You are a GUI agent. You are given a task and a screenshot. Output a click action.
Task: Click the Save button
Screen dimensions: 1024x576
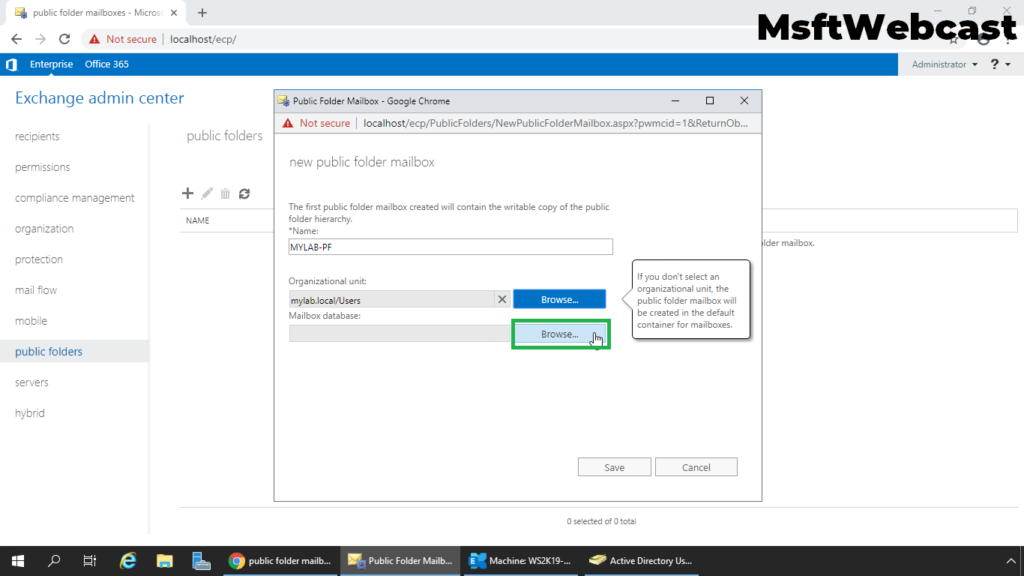[614, 467]
